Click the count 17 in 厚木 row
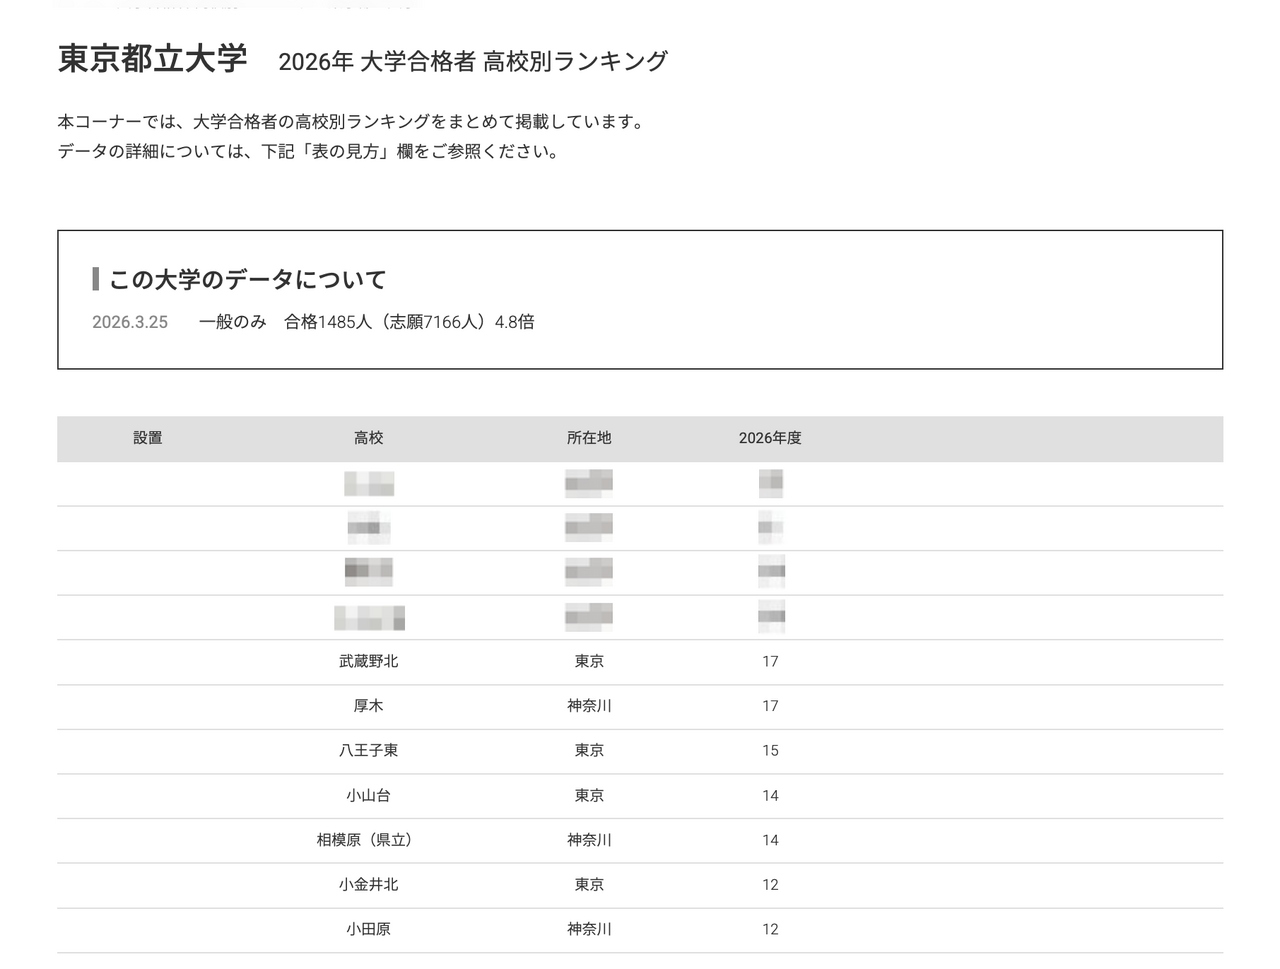 click(x=770, y=706)
